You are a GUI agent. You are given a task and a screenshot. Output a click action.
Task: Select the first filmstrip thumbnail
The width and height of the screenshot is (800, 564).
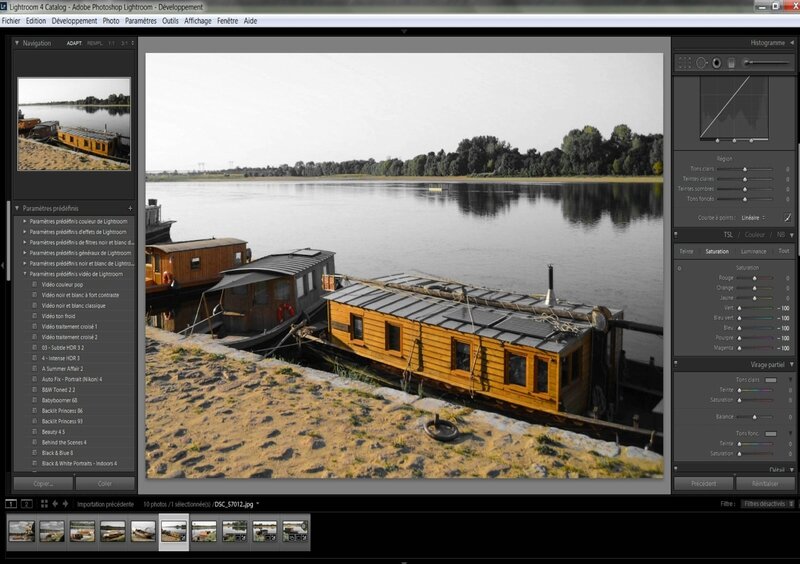[x=21, y=531]
